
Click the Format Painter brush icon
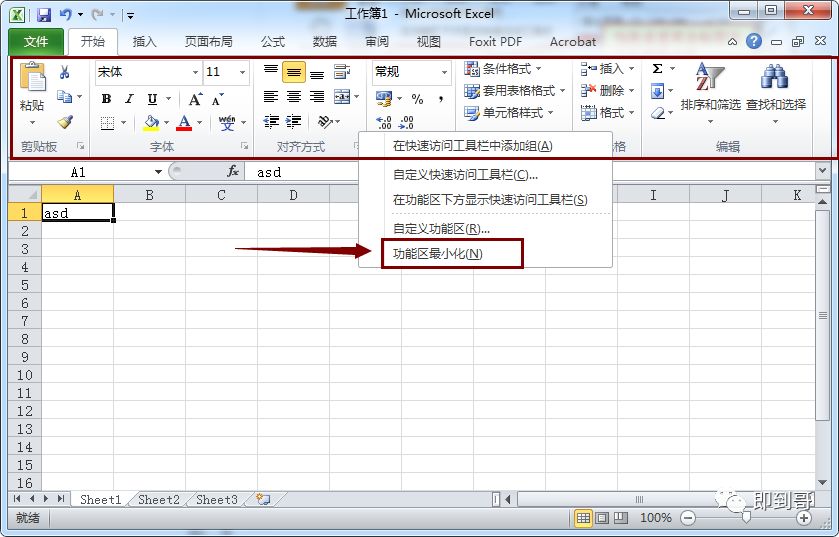(x=65, y=122)
